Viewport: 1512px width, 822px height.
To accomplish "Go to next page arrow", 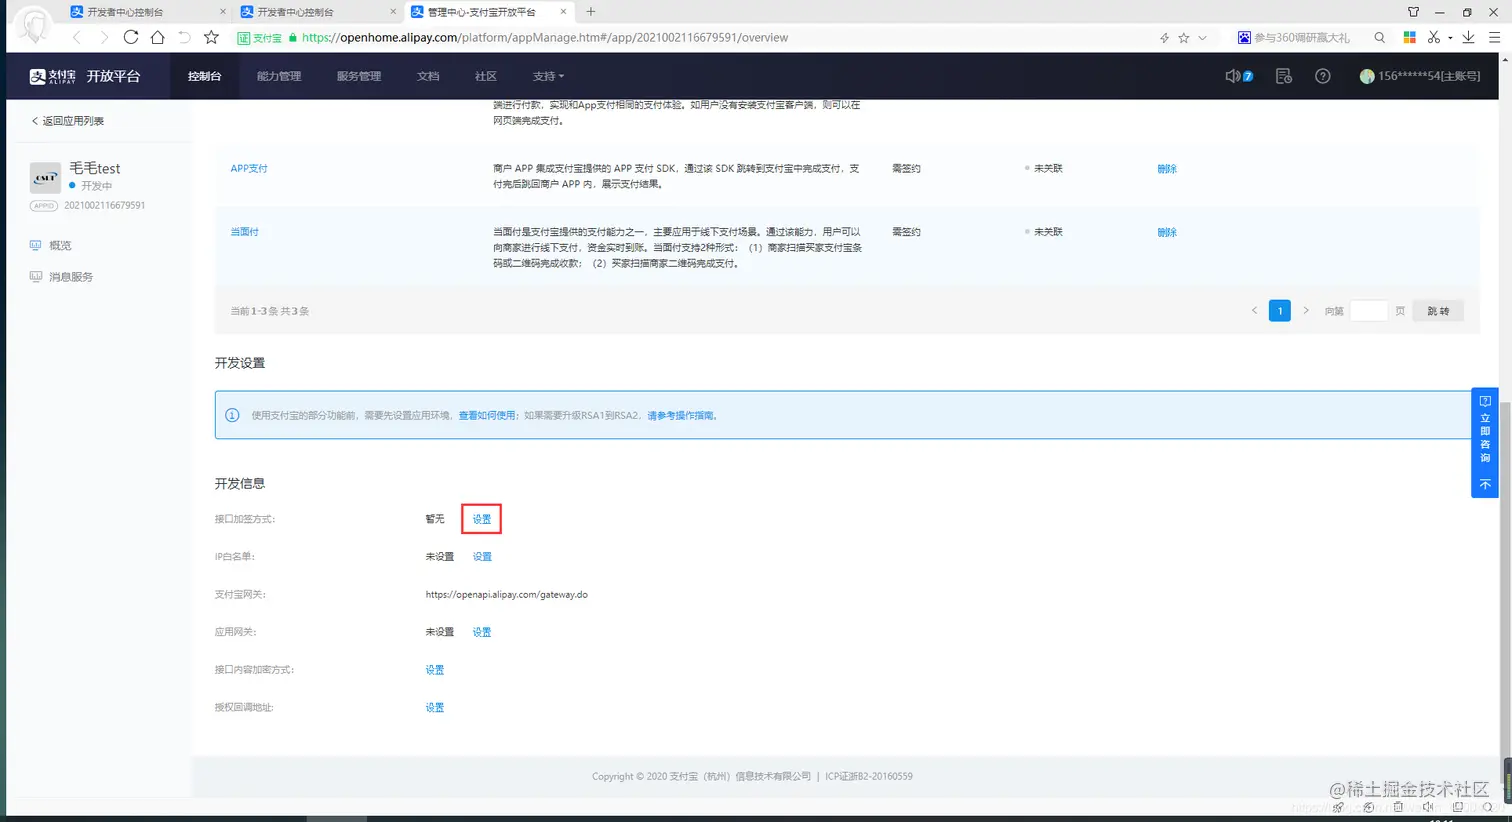I will click(1306, 311).
